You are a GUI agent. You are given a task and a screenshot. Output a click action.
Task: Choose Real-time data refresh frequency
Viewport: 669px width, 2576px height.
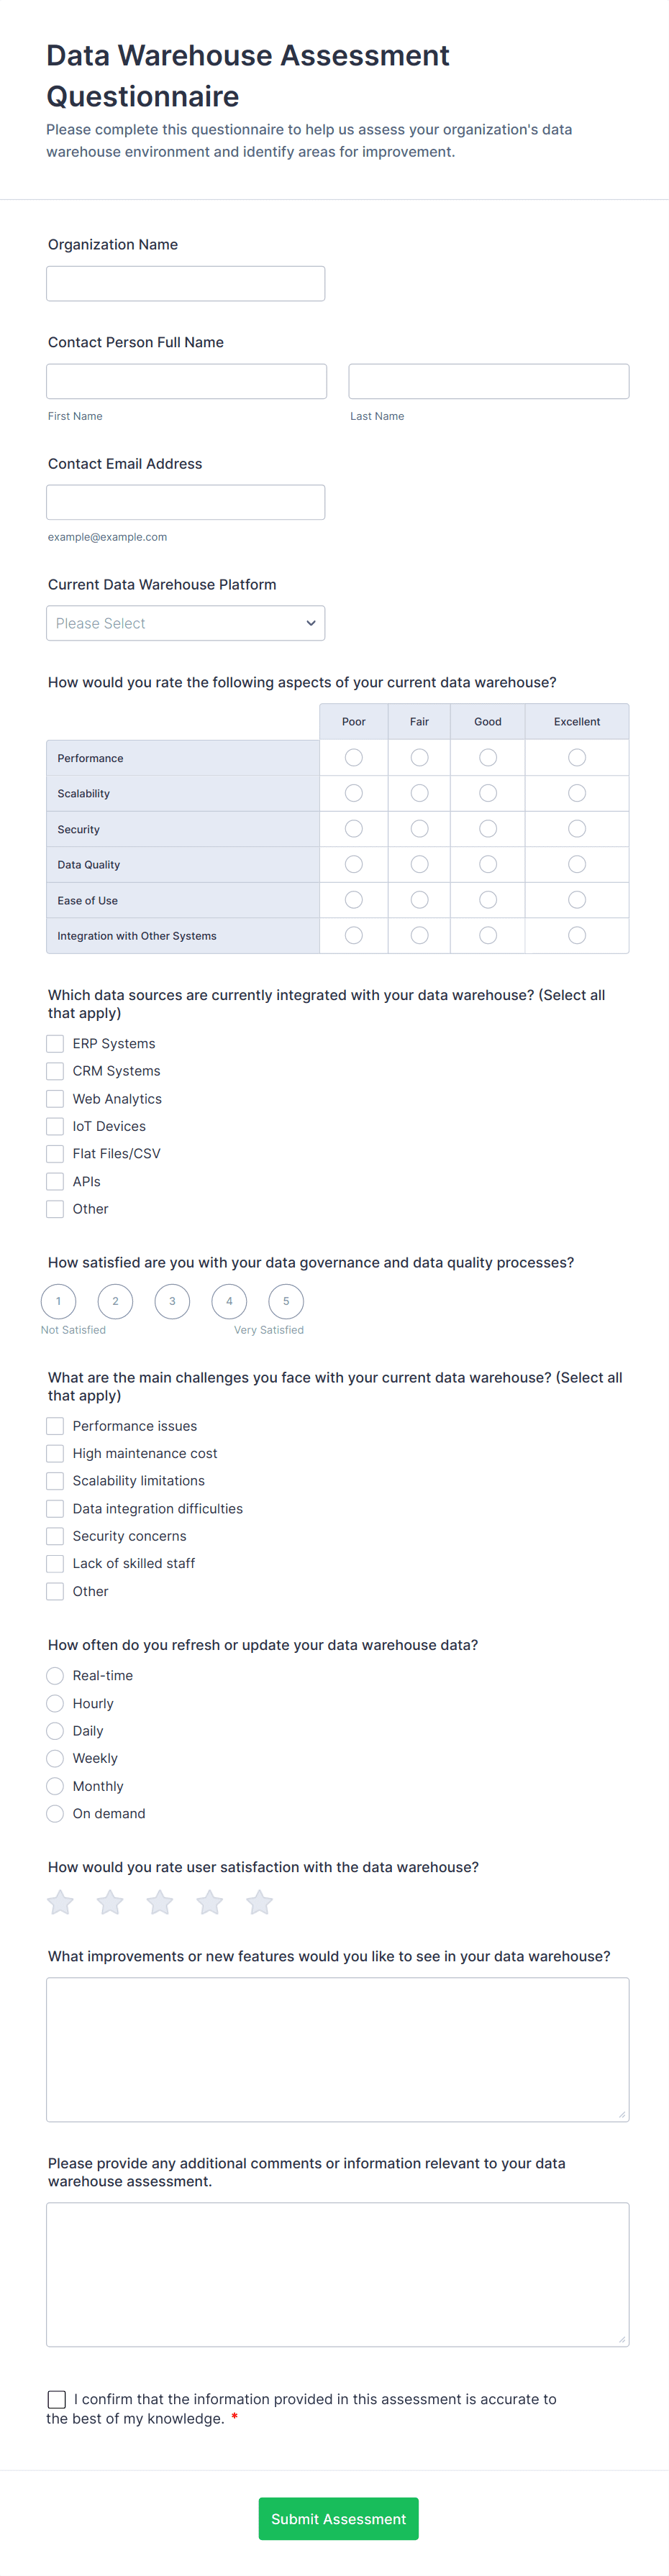(x=55, y=1675)
